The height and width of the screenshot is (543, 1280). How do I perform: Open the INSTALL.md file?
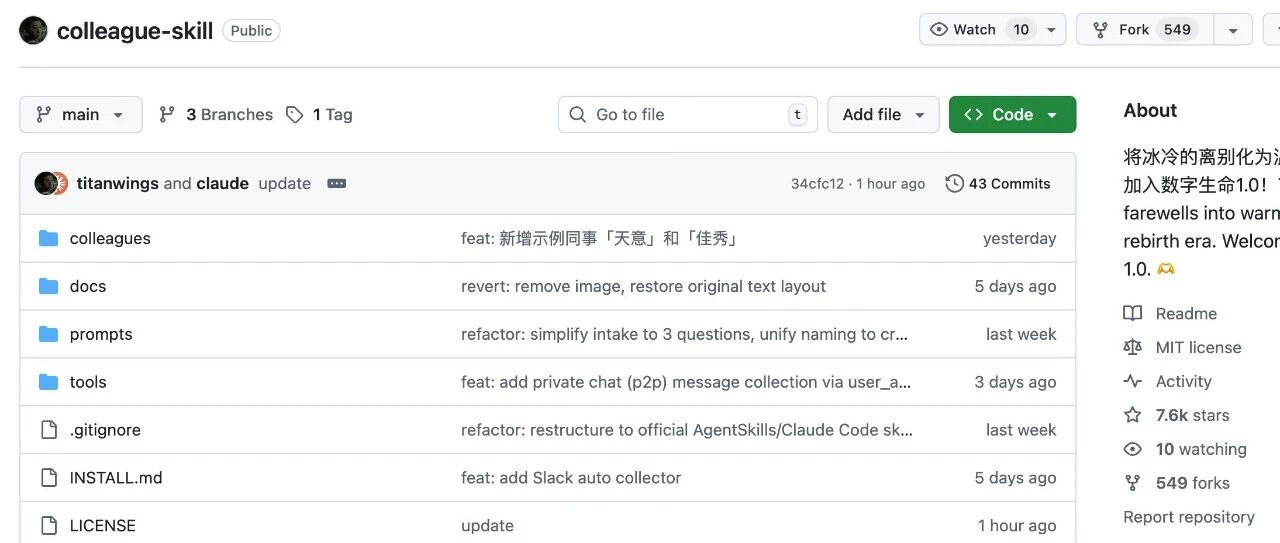[116, 478]
